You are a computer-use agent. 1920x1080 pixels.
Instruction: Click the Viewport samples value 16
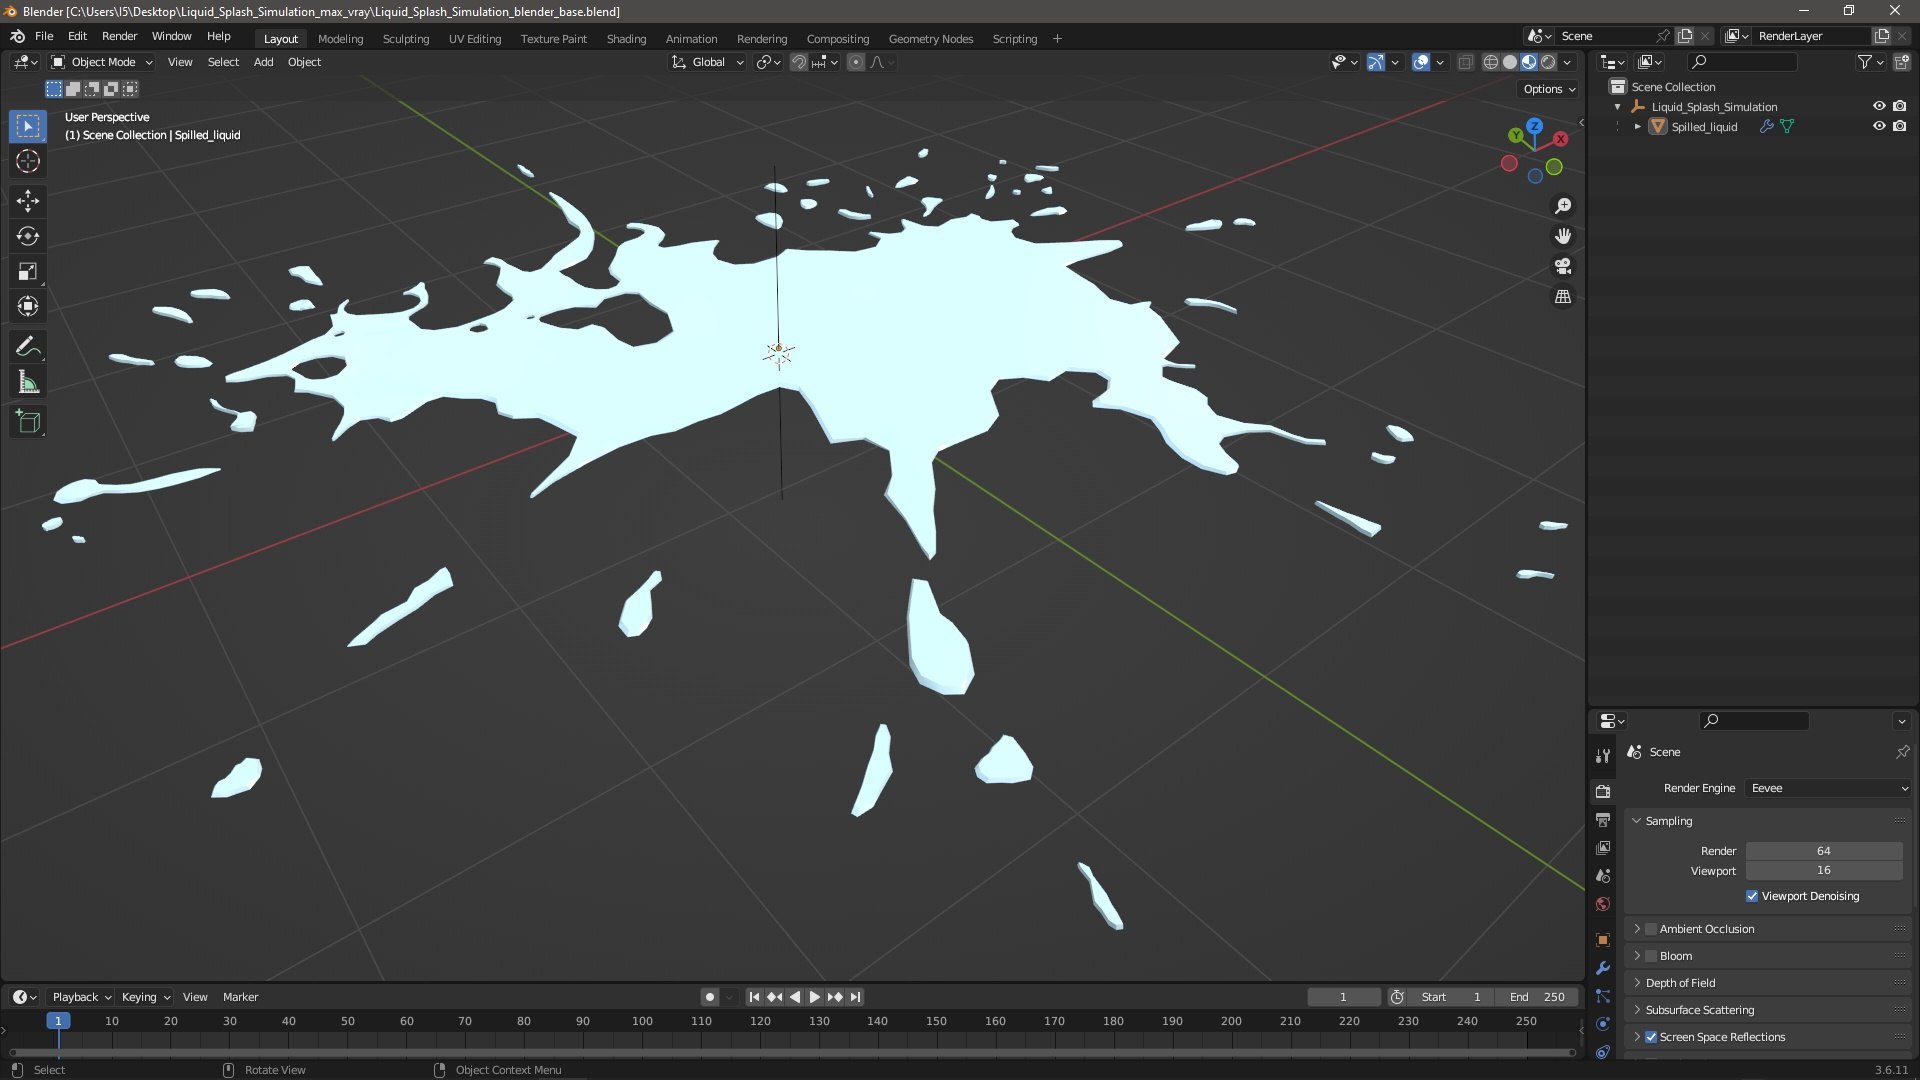pyautogui.click(x=1823, y=870)
